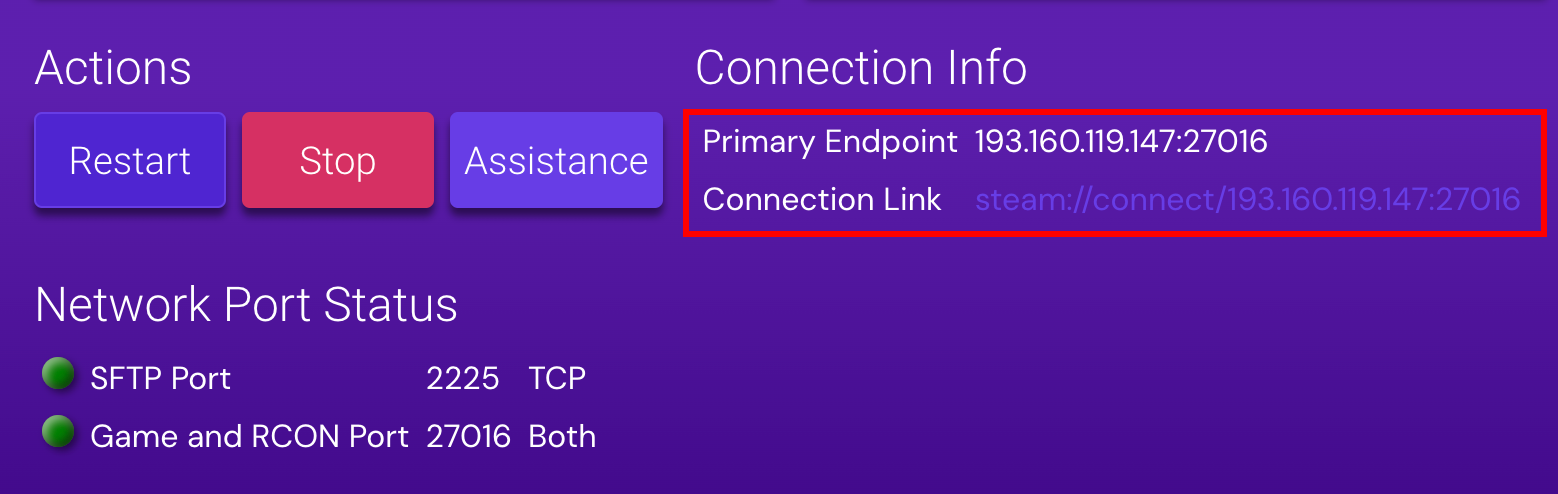Screen dimensions: 1558x494
Task: Click the Actions section heading
Action: click(113, 68)
